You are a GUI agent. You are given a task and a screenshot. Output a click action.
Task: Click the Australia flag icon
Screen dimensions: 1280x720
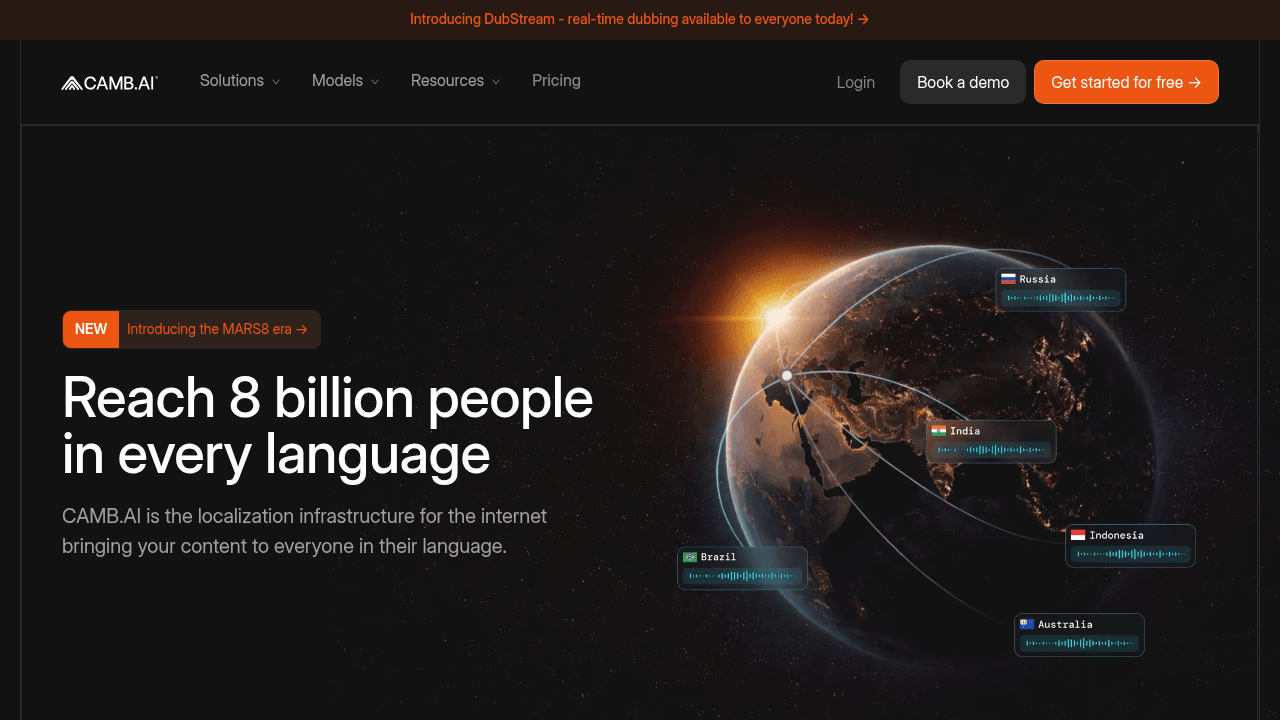coord(1027,624)
